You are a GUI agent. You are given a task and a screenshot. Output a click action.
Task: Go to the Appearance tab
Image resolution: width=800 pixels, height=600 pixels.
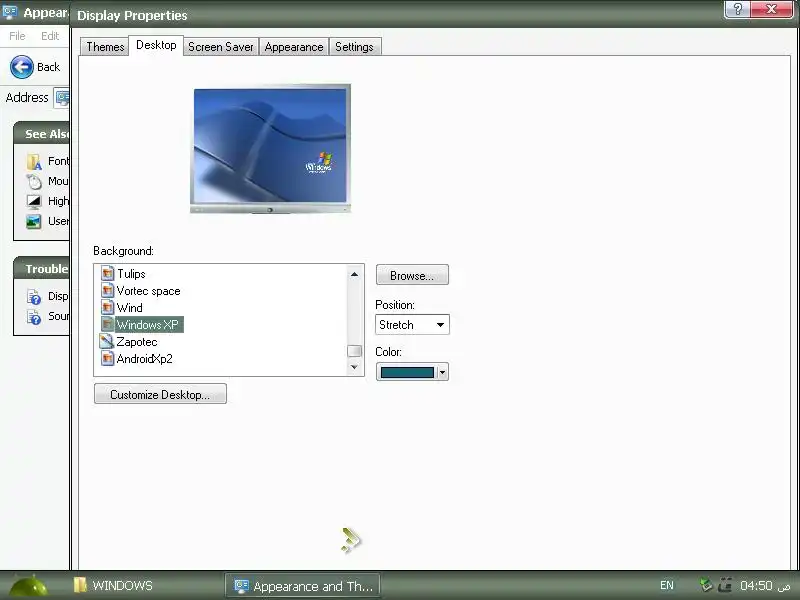[x=294, y=47]
